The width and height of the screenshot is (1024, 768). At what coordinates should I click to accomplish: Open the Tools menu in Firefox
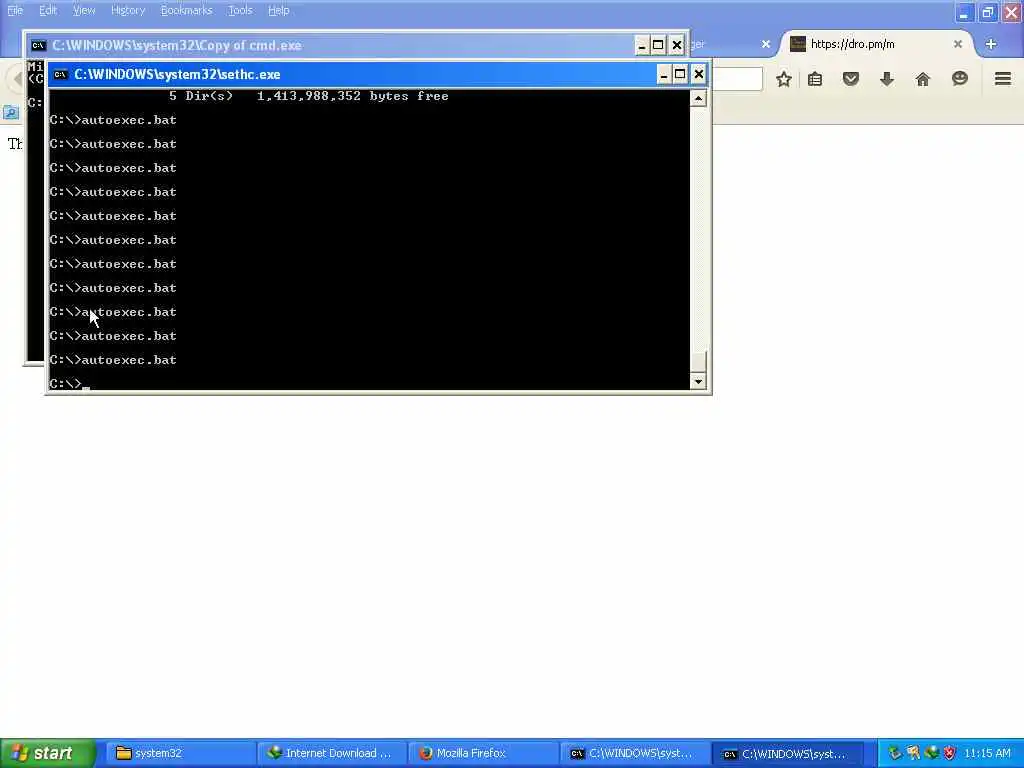point(240,10)
